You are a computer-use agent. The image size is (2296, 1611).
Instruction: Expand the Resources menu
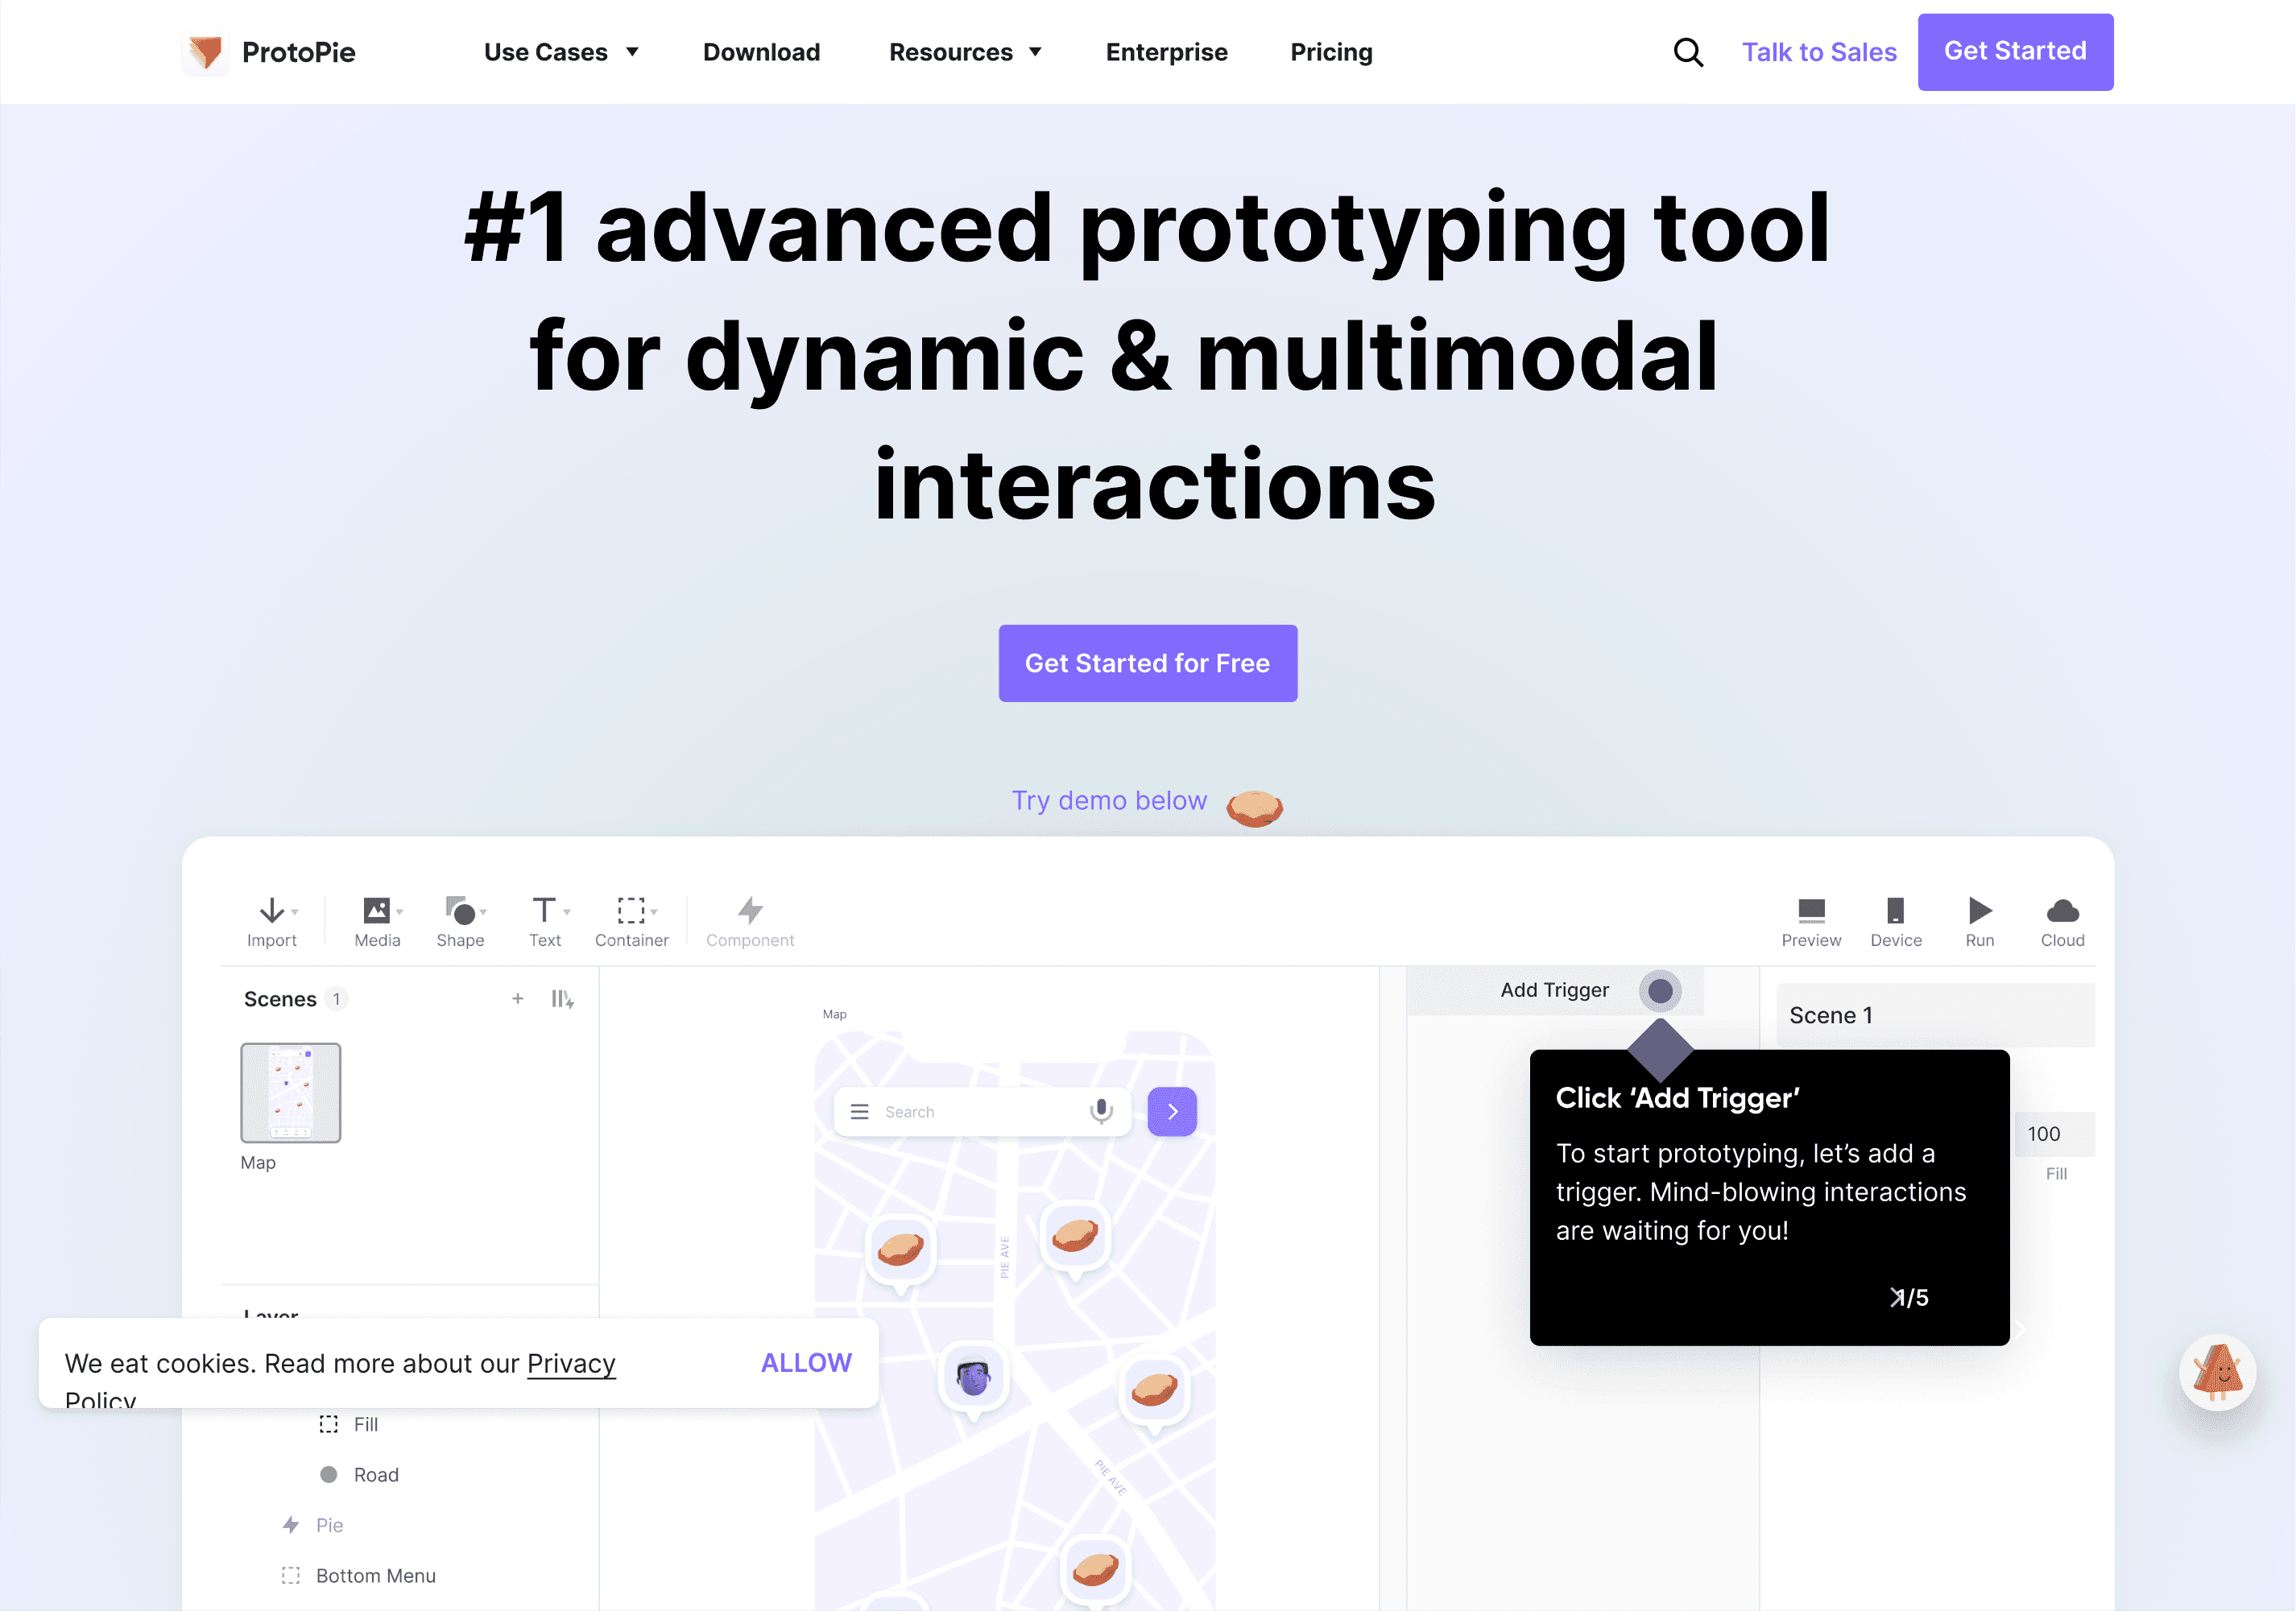(x=965, y=52)
